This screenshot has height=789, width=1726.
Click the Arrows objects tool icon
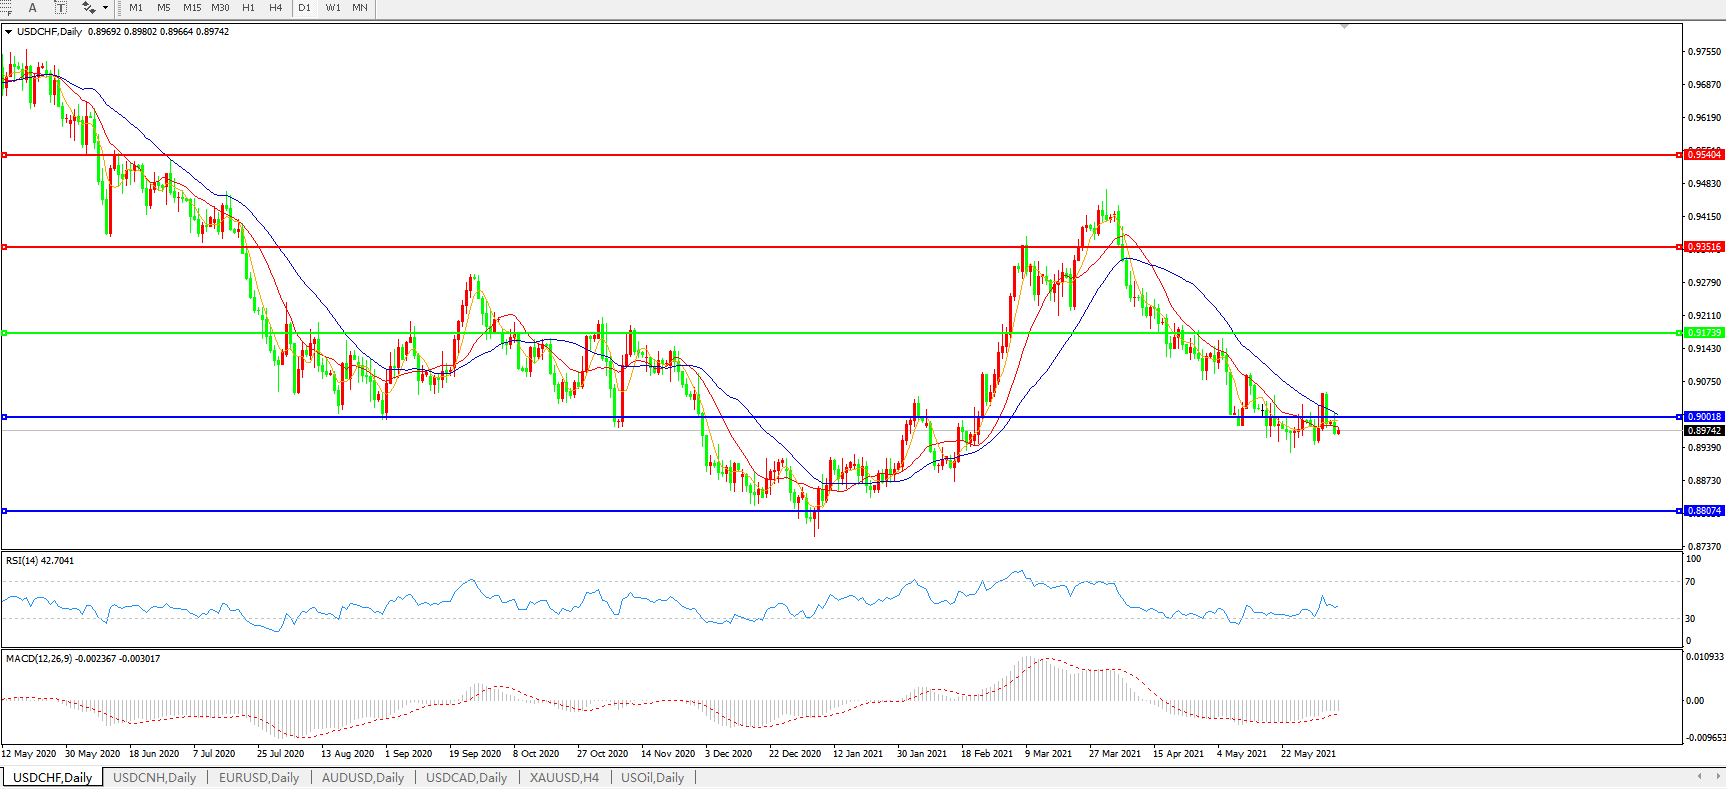pyautogui.click(x=88, y=8)
